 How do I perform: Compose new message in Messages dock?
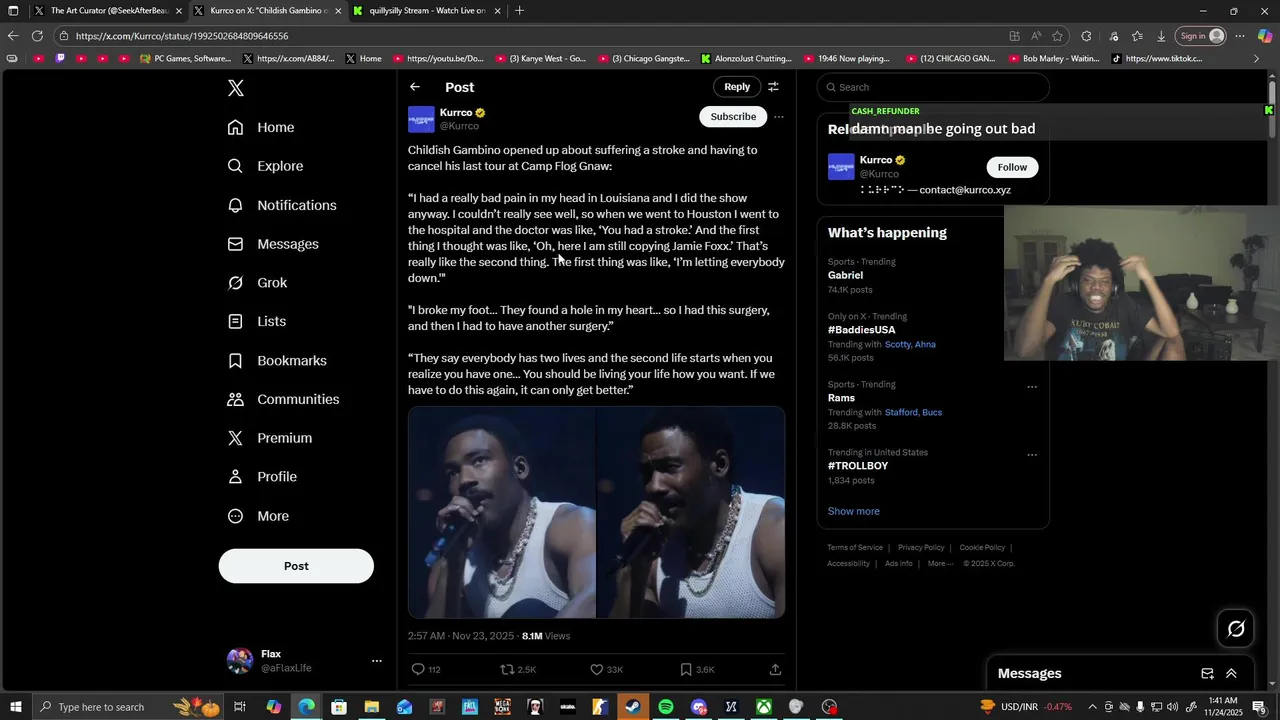coord(1207,674)
